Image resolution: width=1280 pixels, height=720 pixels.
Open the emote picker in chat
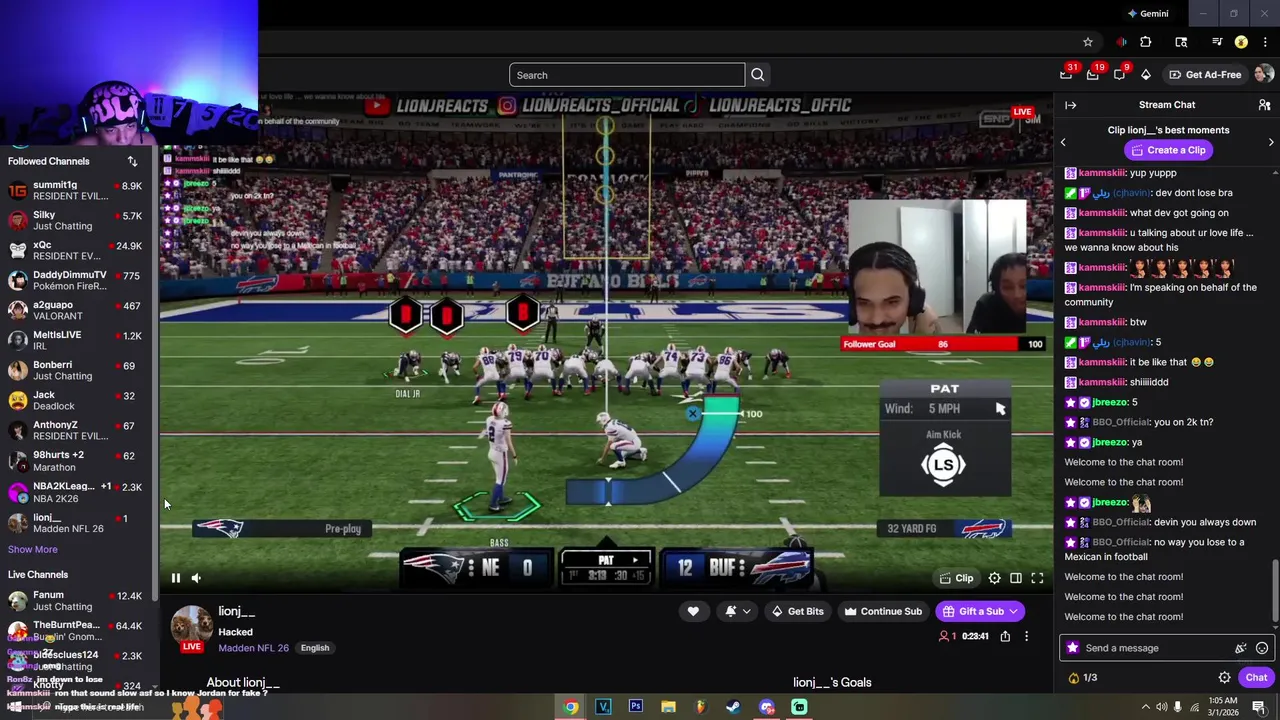1262,648
